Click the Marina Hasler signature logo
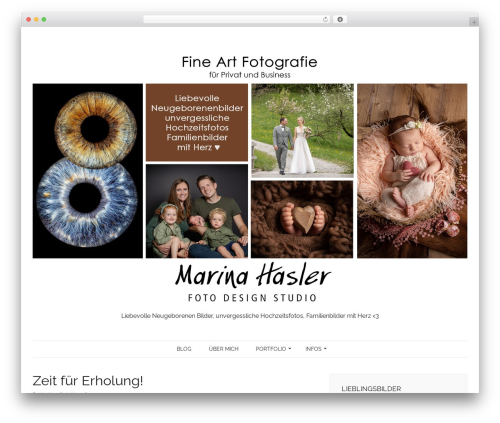The height and width of the screenshot is (423, 500). coord(253,275)
